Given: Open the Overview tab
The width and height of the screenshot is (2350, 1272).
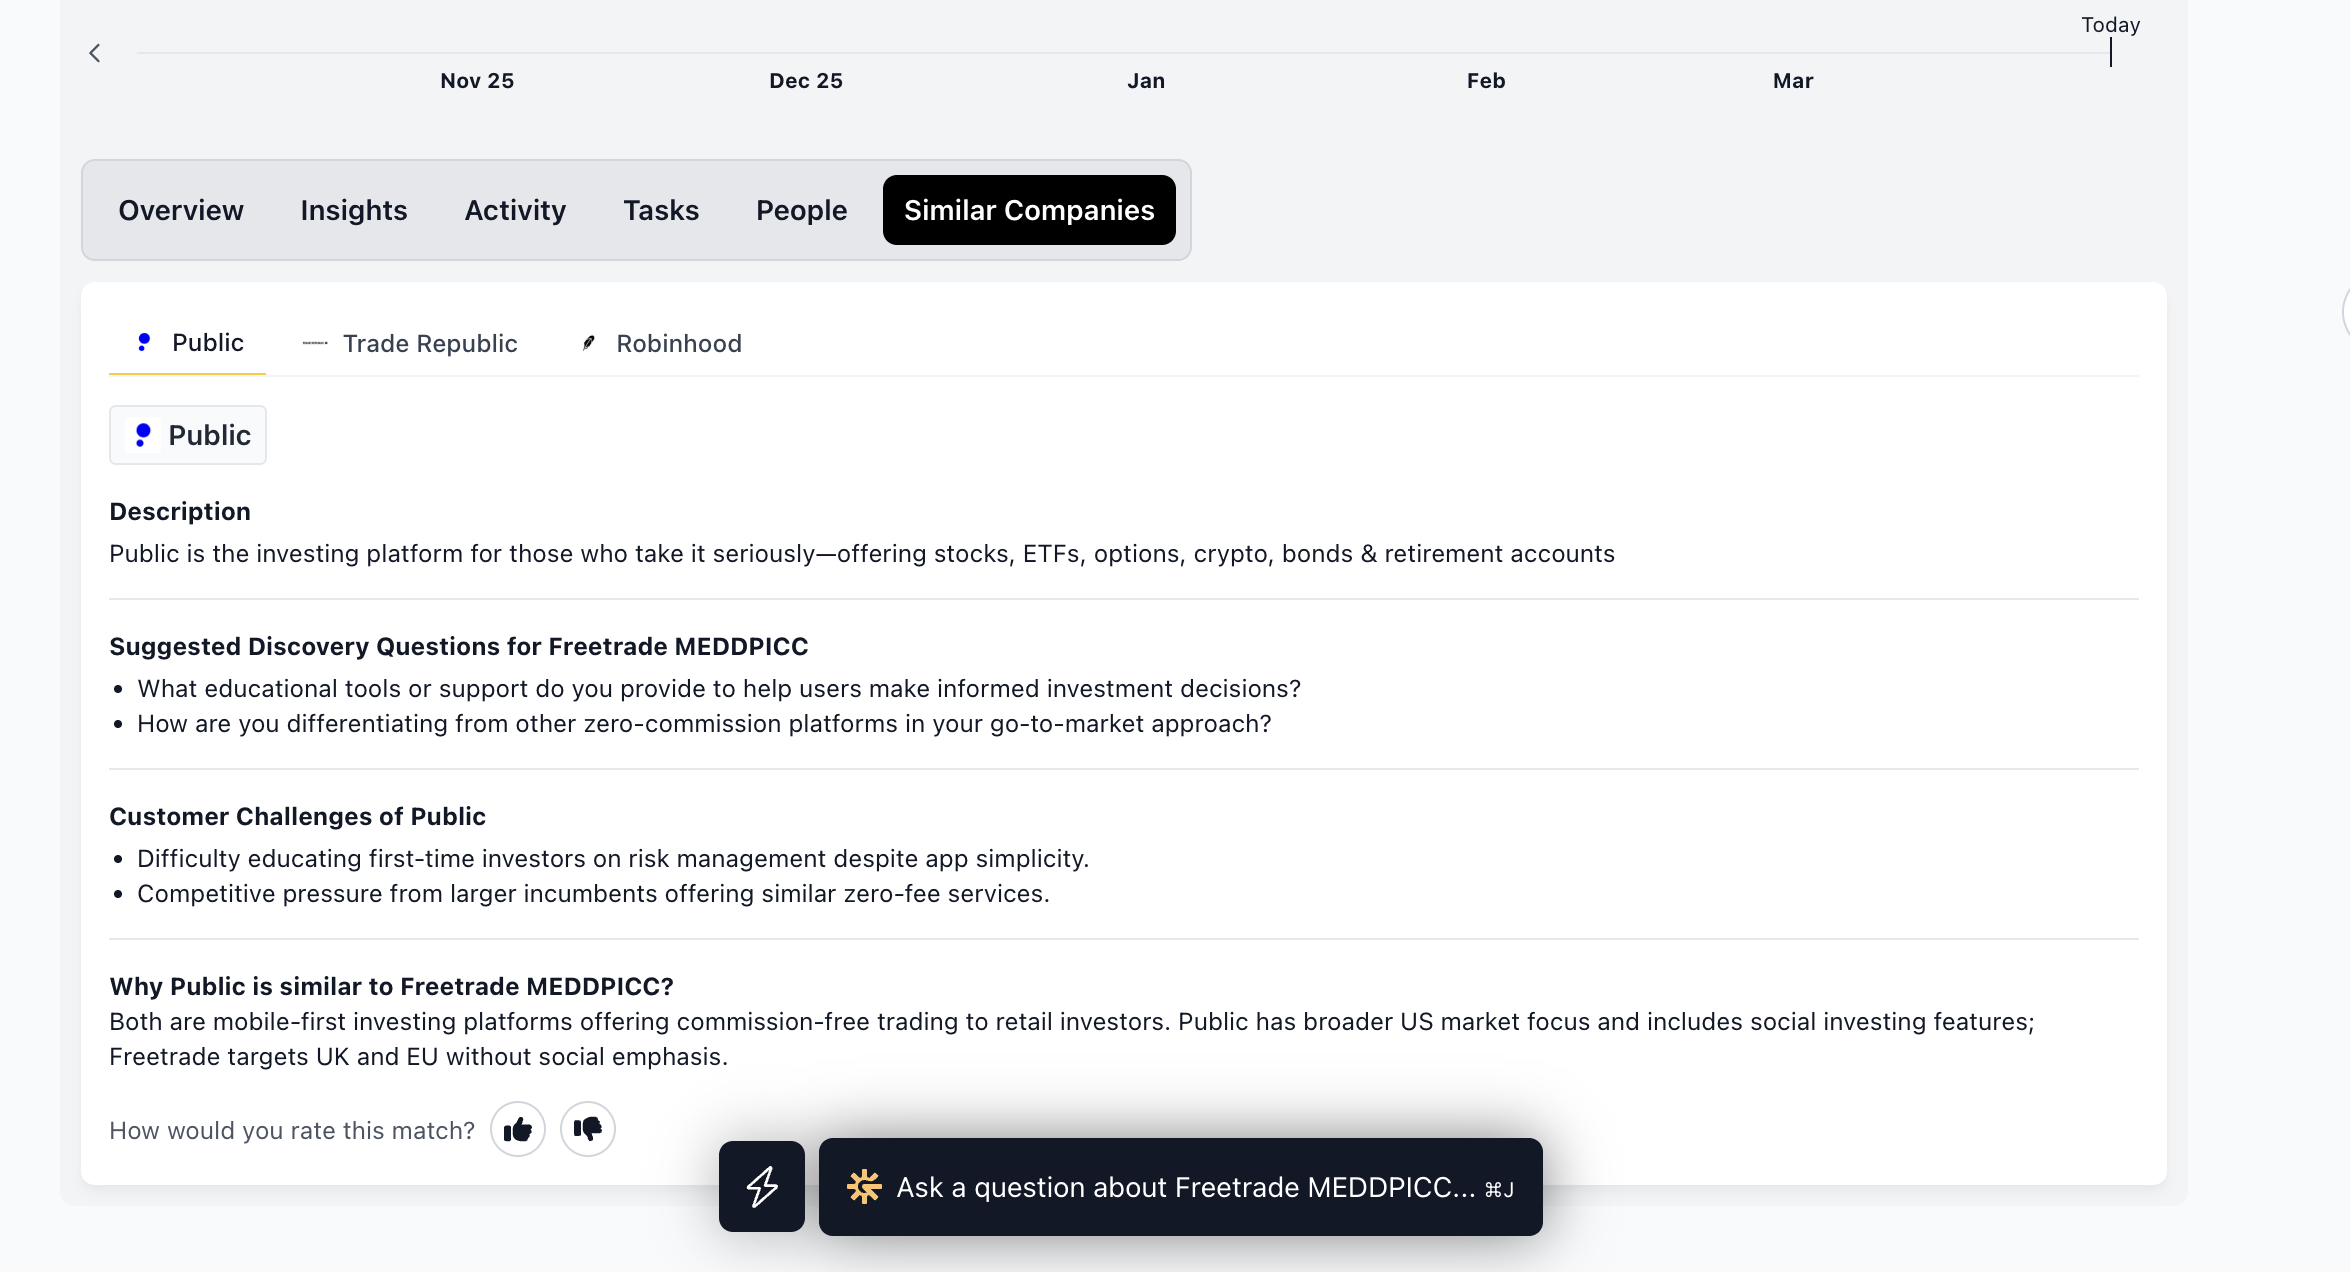Looking at the screenshot, I should click(x=181, y=210).
